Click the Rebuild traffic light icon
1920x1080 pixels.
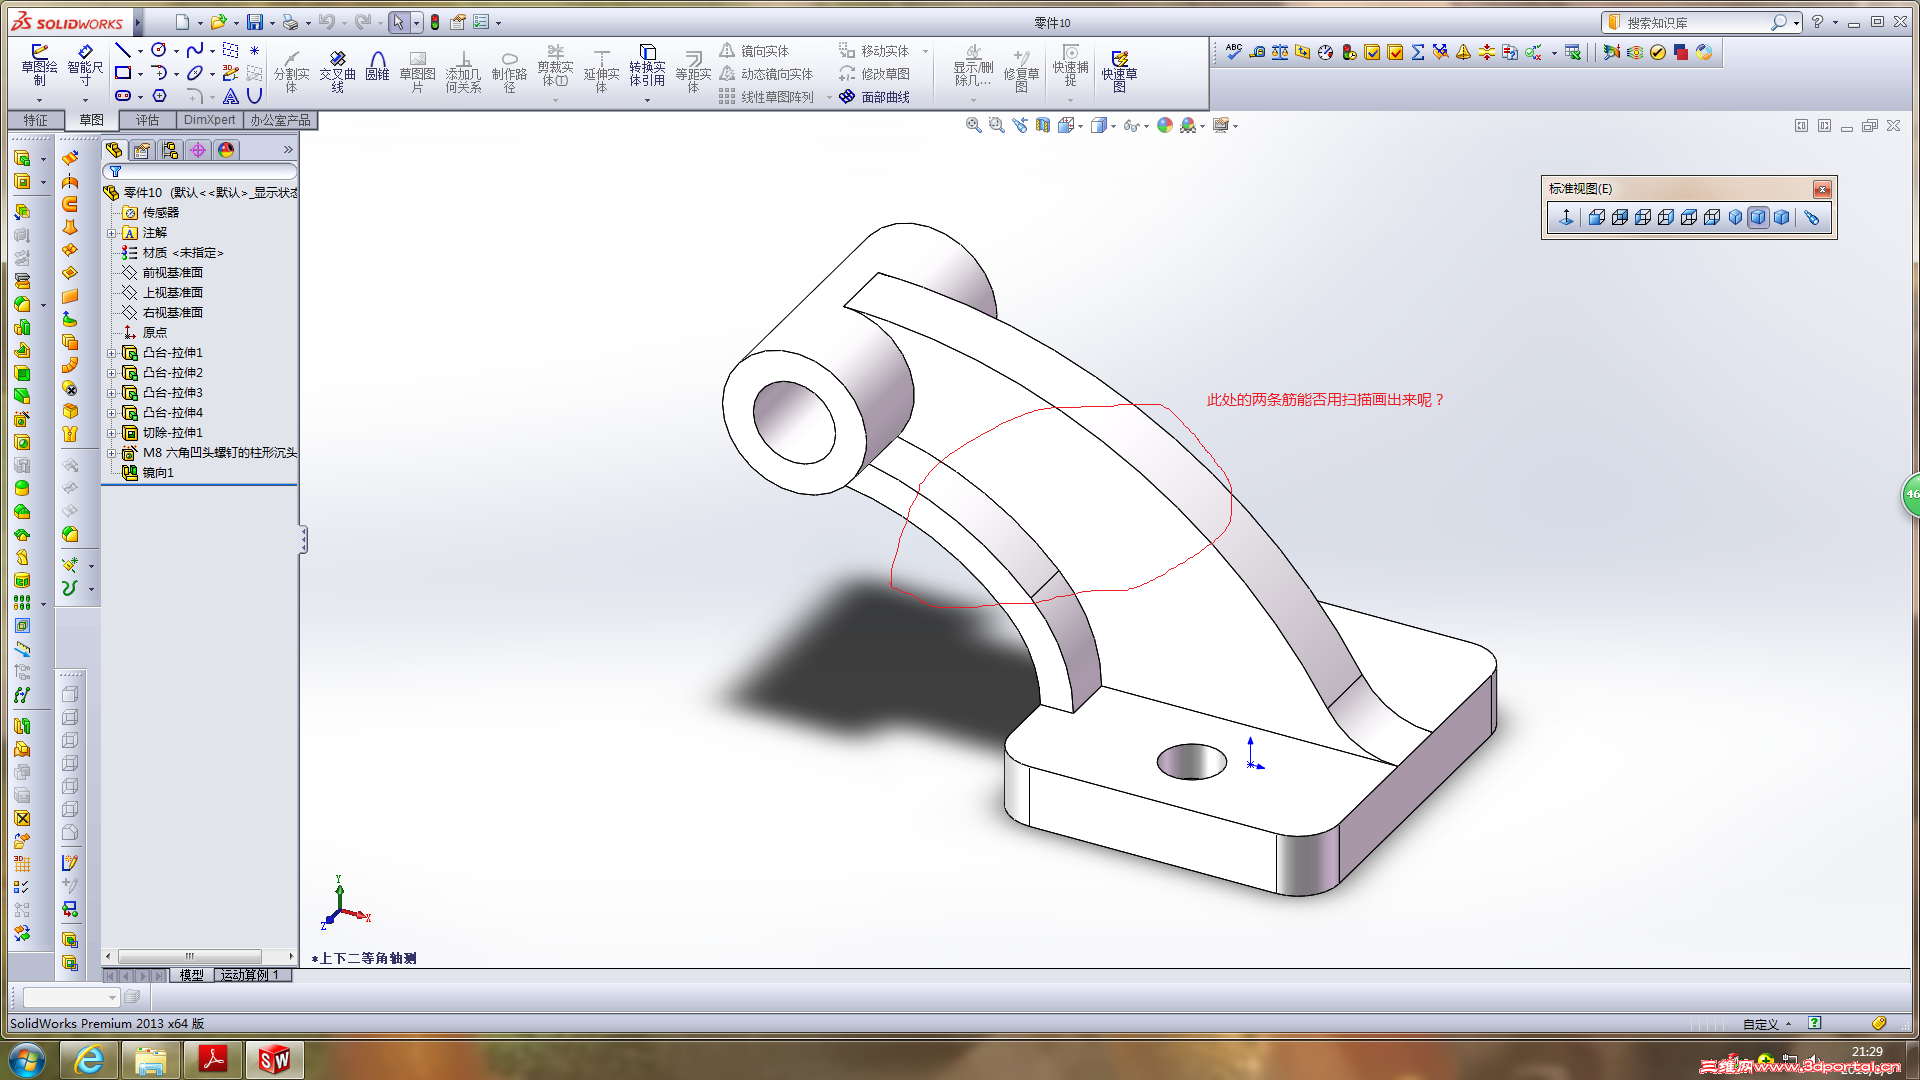pyautogui.click(x=435, y=22)
